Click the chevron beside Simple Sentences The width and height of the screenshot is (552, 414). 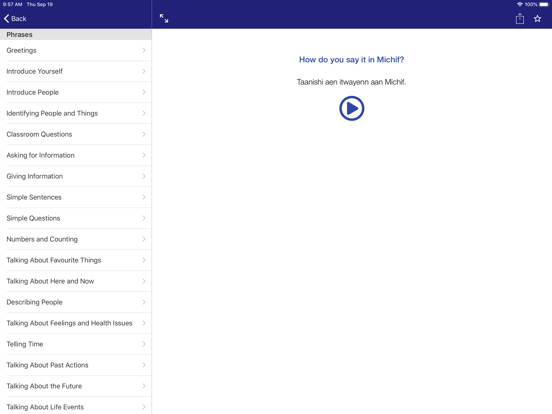[x=144, y=197]
